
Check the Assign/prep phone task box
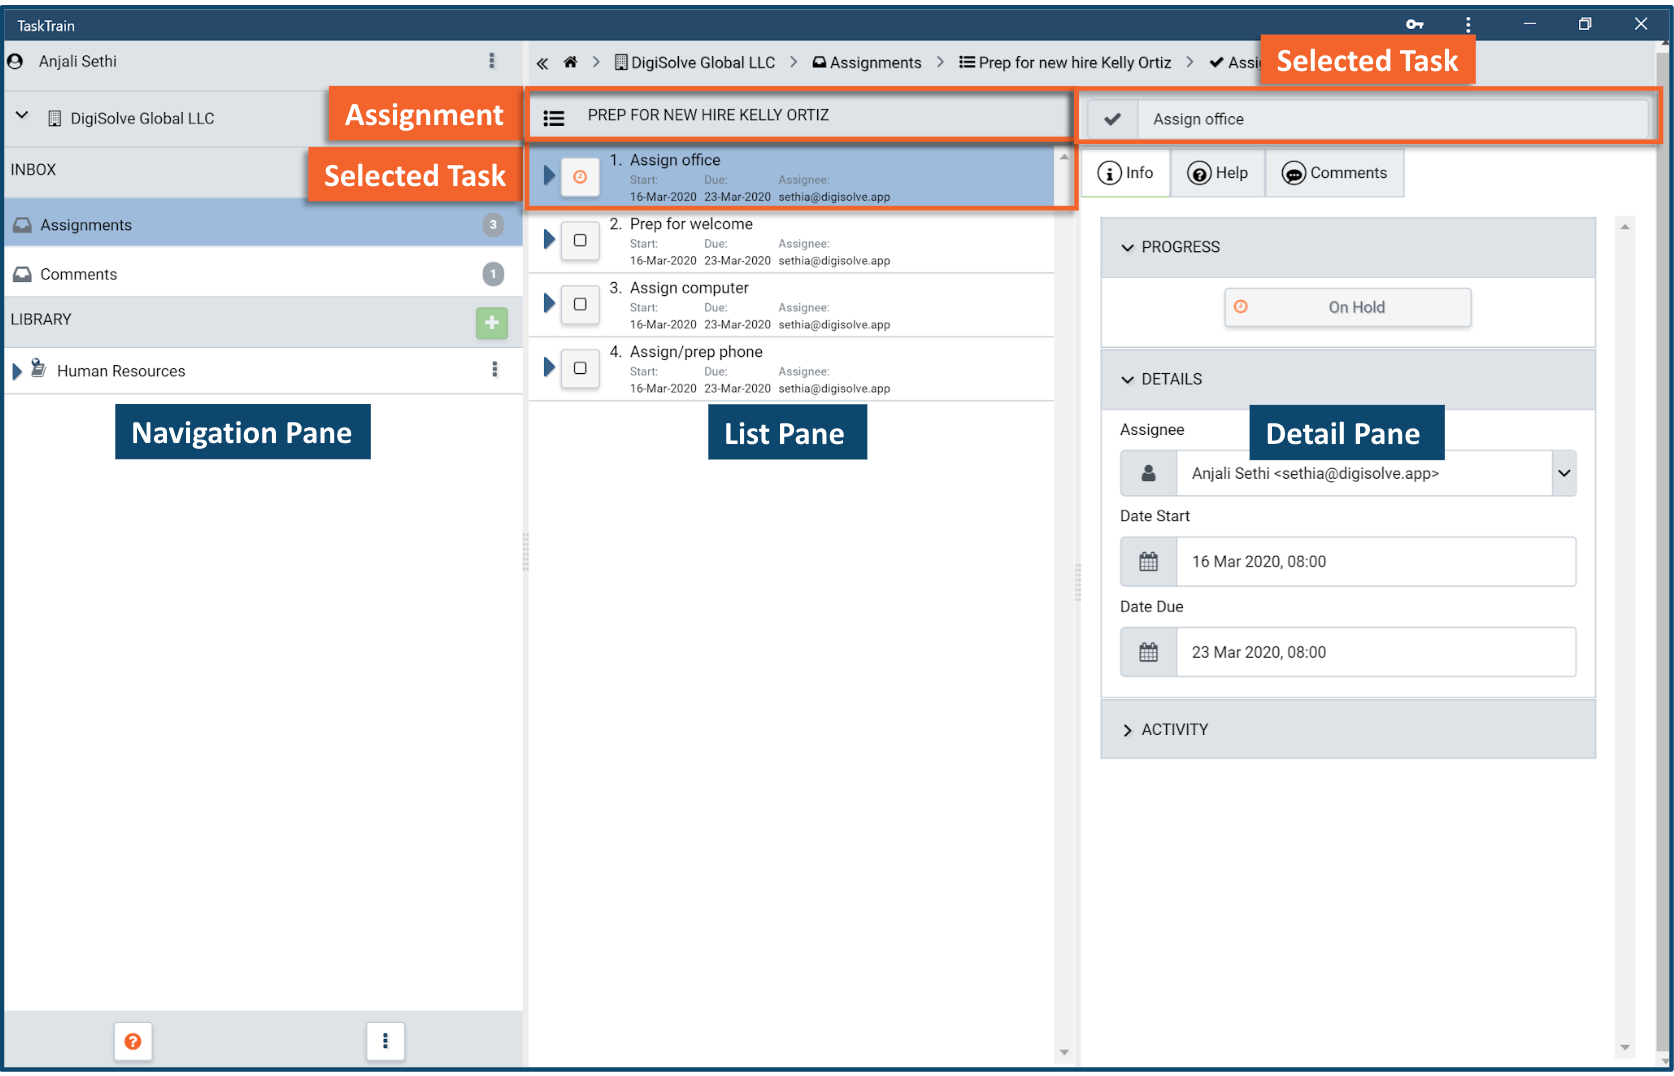point(580,369)
